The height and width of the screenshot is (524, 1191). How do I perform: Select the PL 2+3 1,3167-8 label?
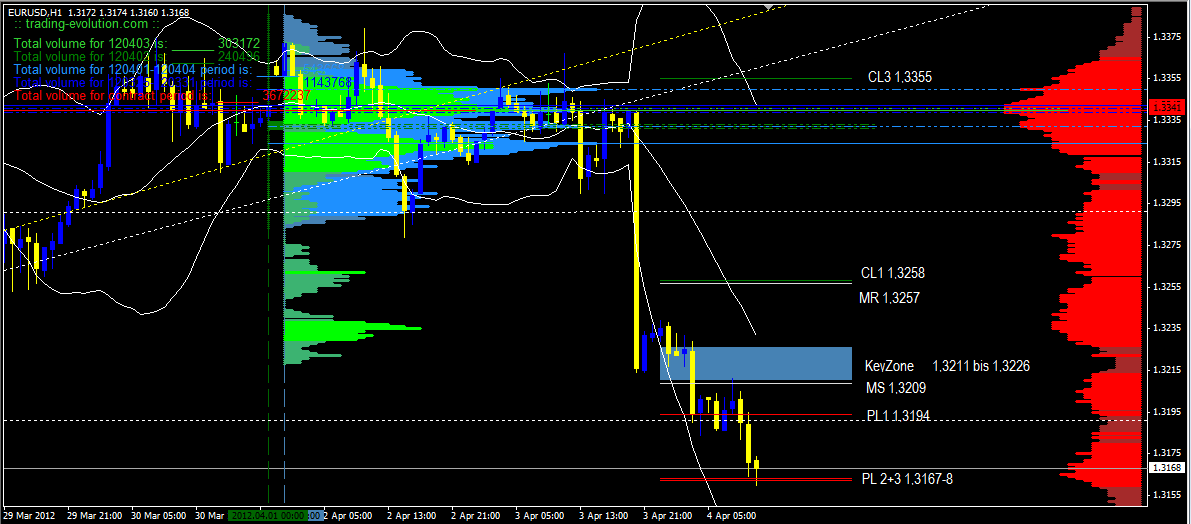(x=908, y=479)
